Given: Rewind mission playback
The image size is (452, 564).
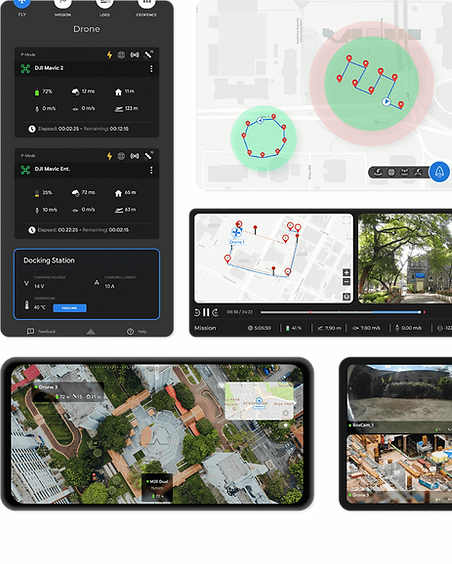Looking at the screenshot, I should click(x=197, y=312).
